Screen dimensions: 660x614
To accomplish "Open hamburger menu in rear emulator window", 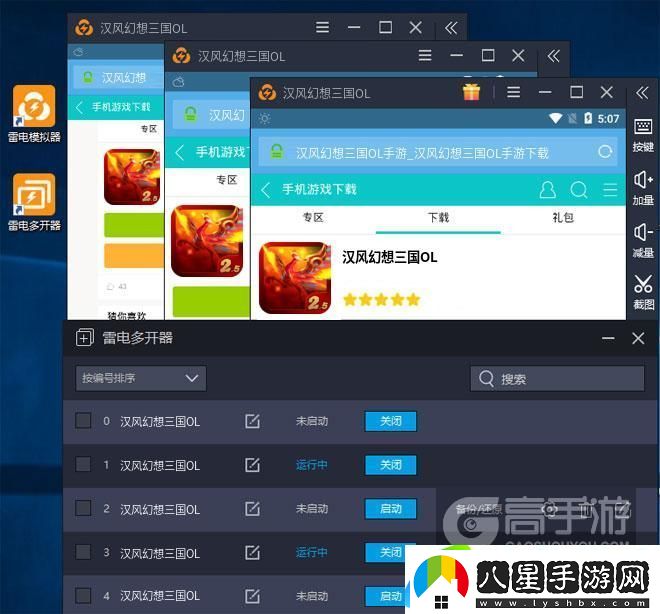I will (x=322, y=27).
